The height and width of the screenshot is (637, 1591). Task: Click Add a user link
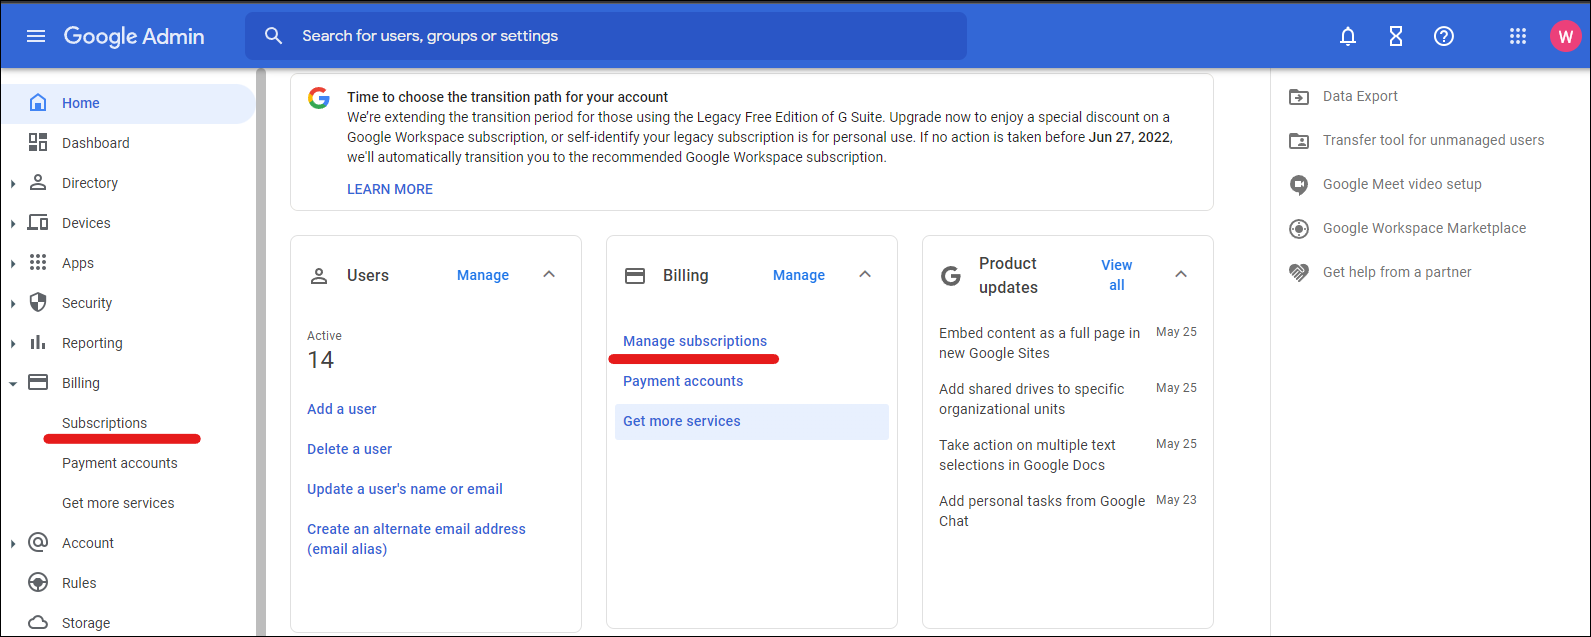(x=341, y=409)
